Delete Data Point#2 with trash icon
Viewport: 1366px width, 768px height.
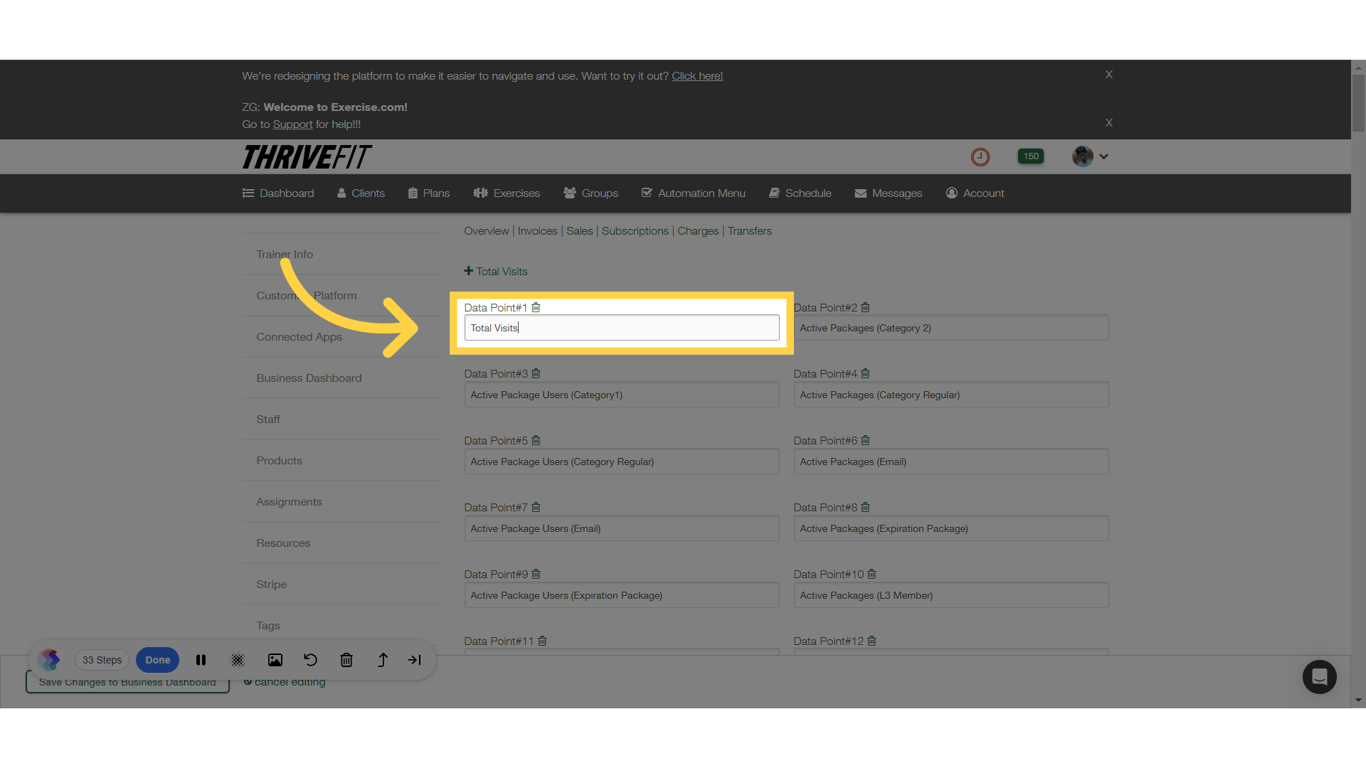point(866,307)
